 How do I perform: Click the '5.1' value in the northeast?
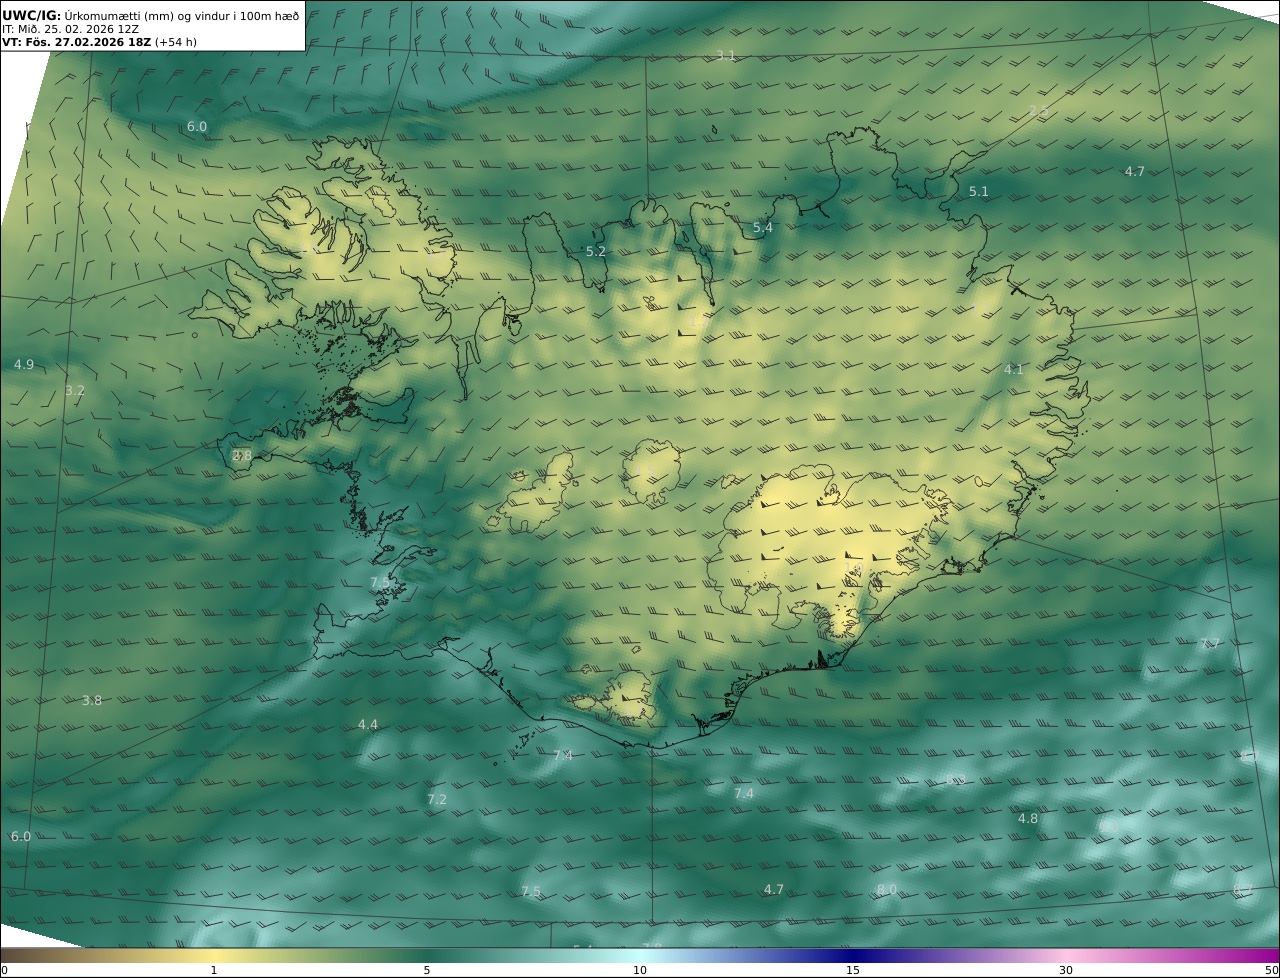(x=979, y=192)
